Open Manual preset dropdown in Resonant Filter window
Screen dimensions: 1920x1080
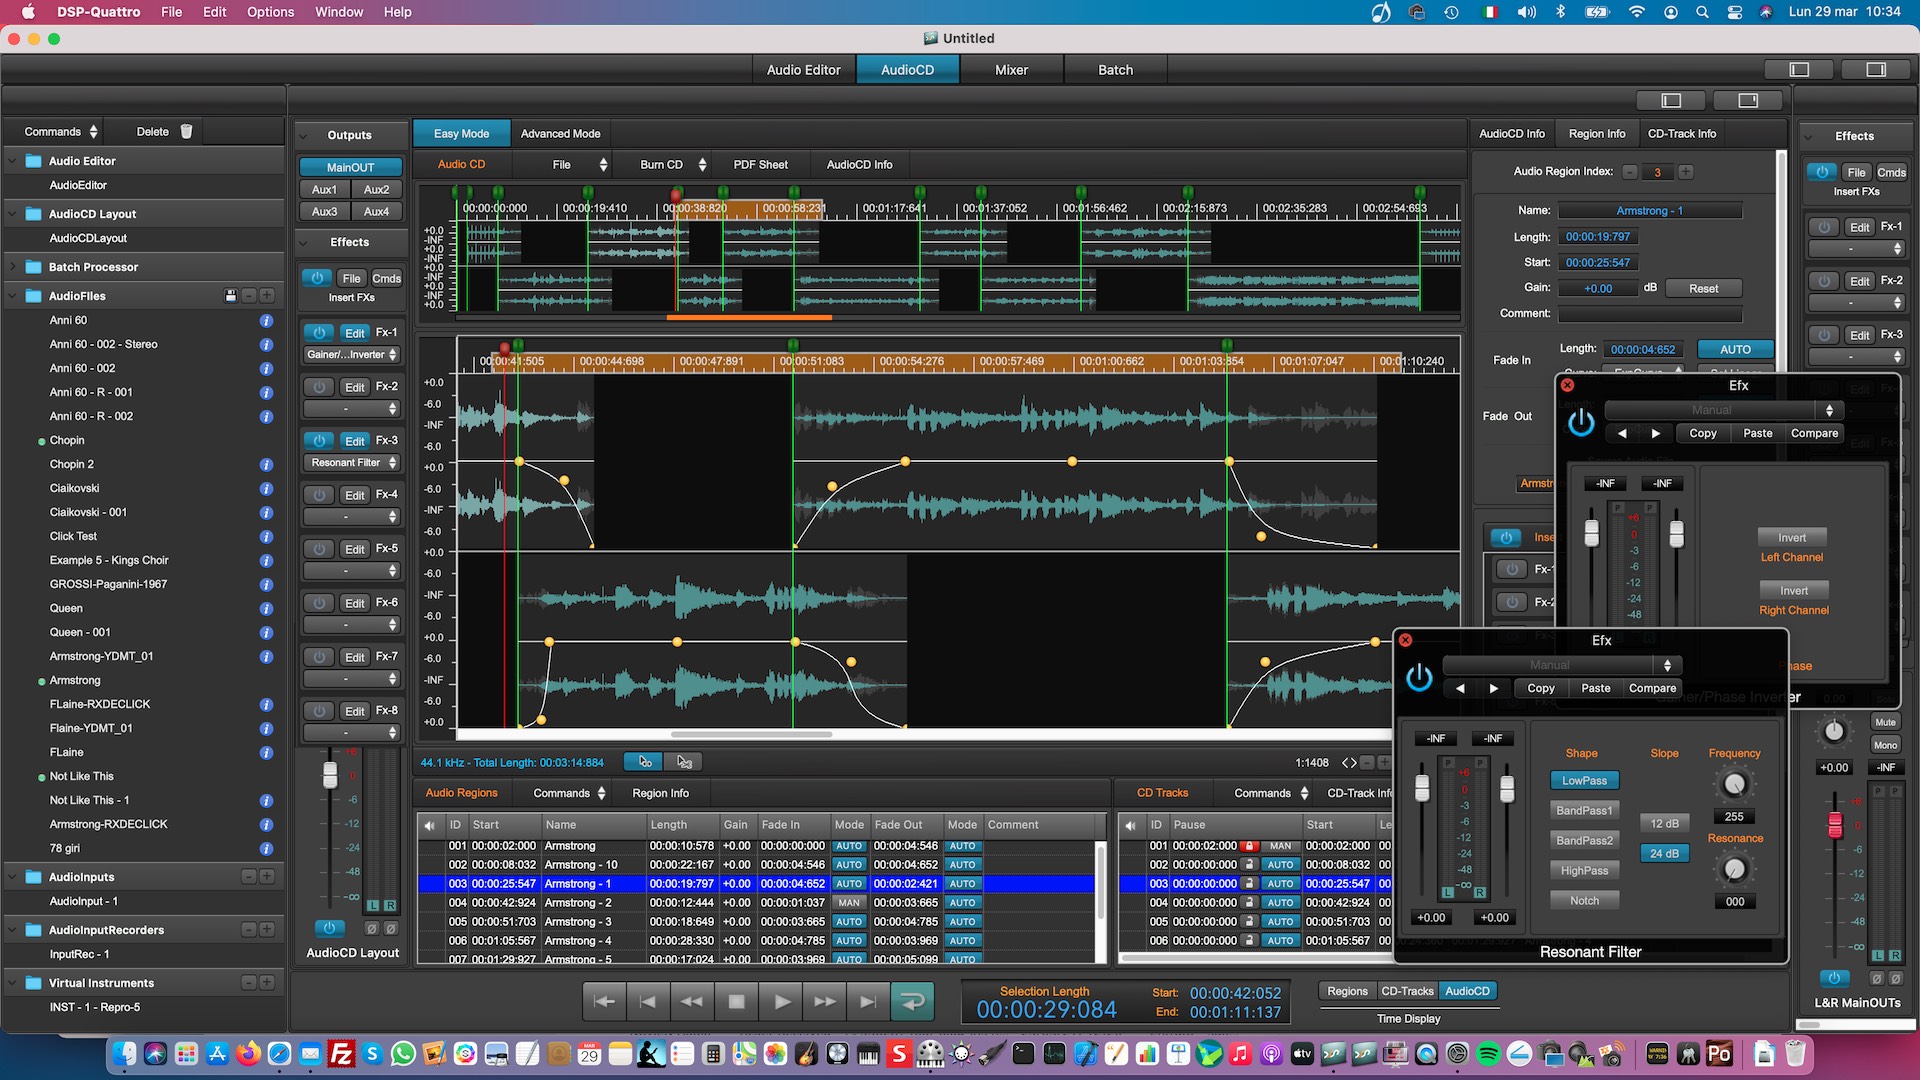[1562, 665]
